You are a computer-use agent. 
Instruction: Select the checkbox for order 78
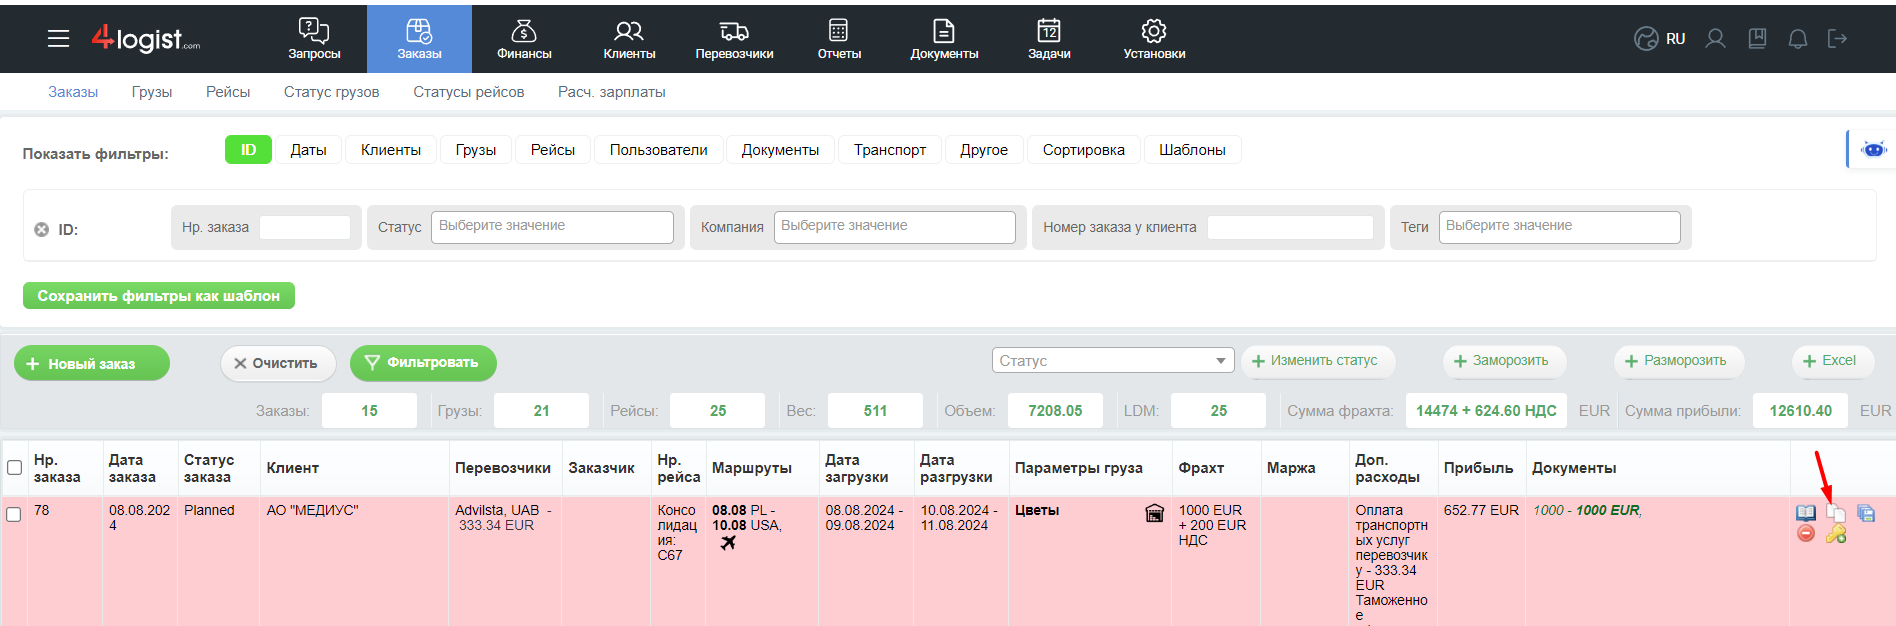pyautogui.click(x=14, y=514)
